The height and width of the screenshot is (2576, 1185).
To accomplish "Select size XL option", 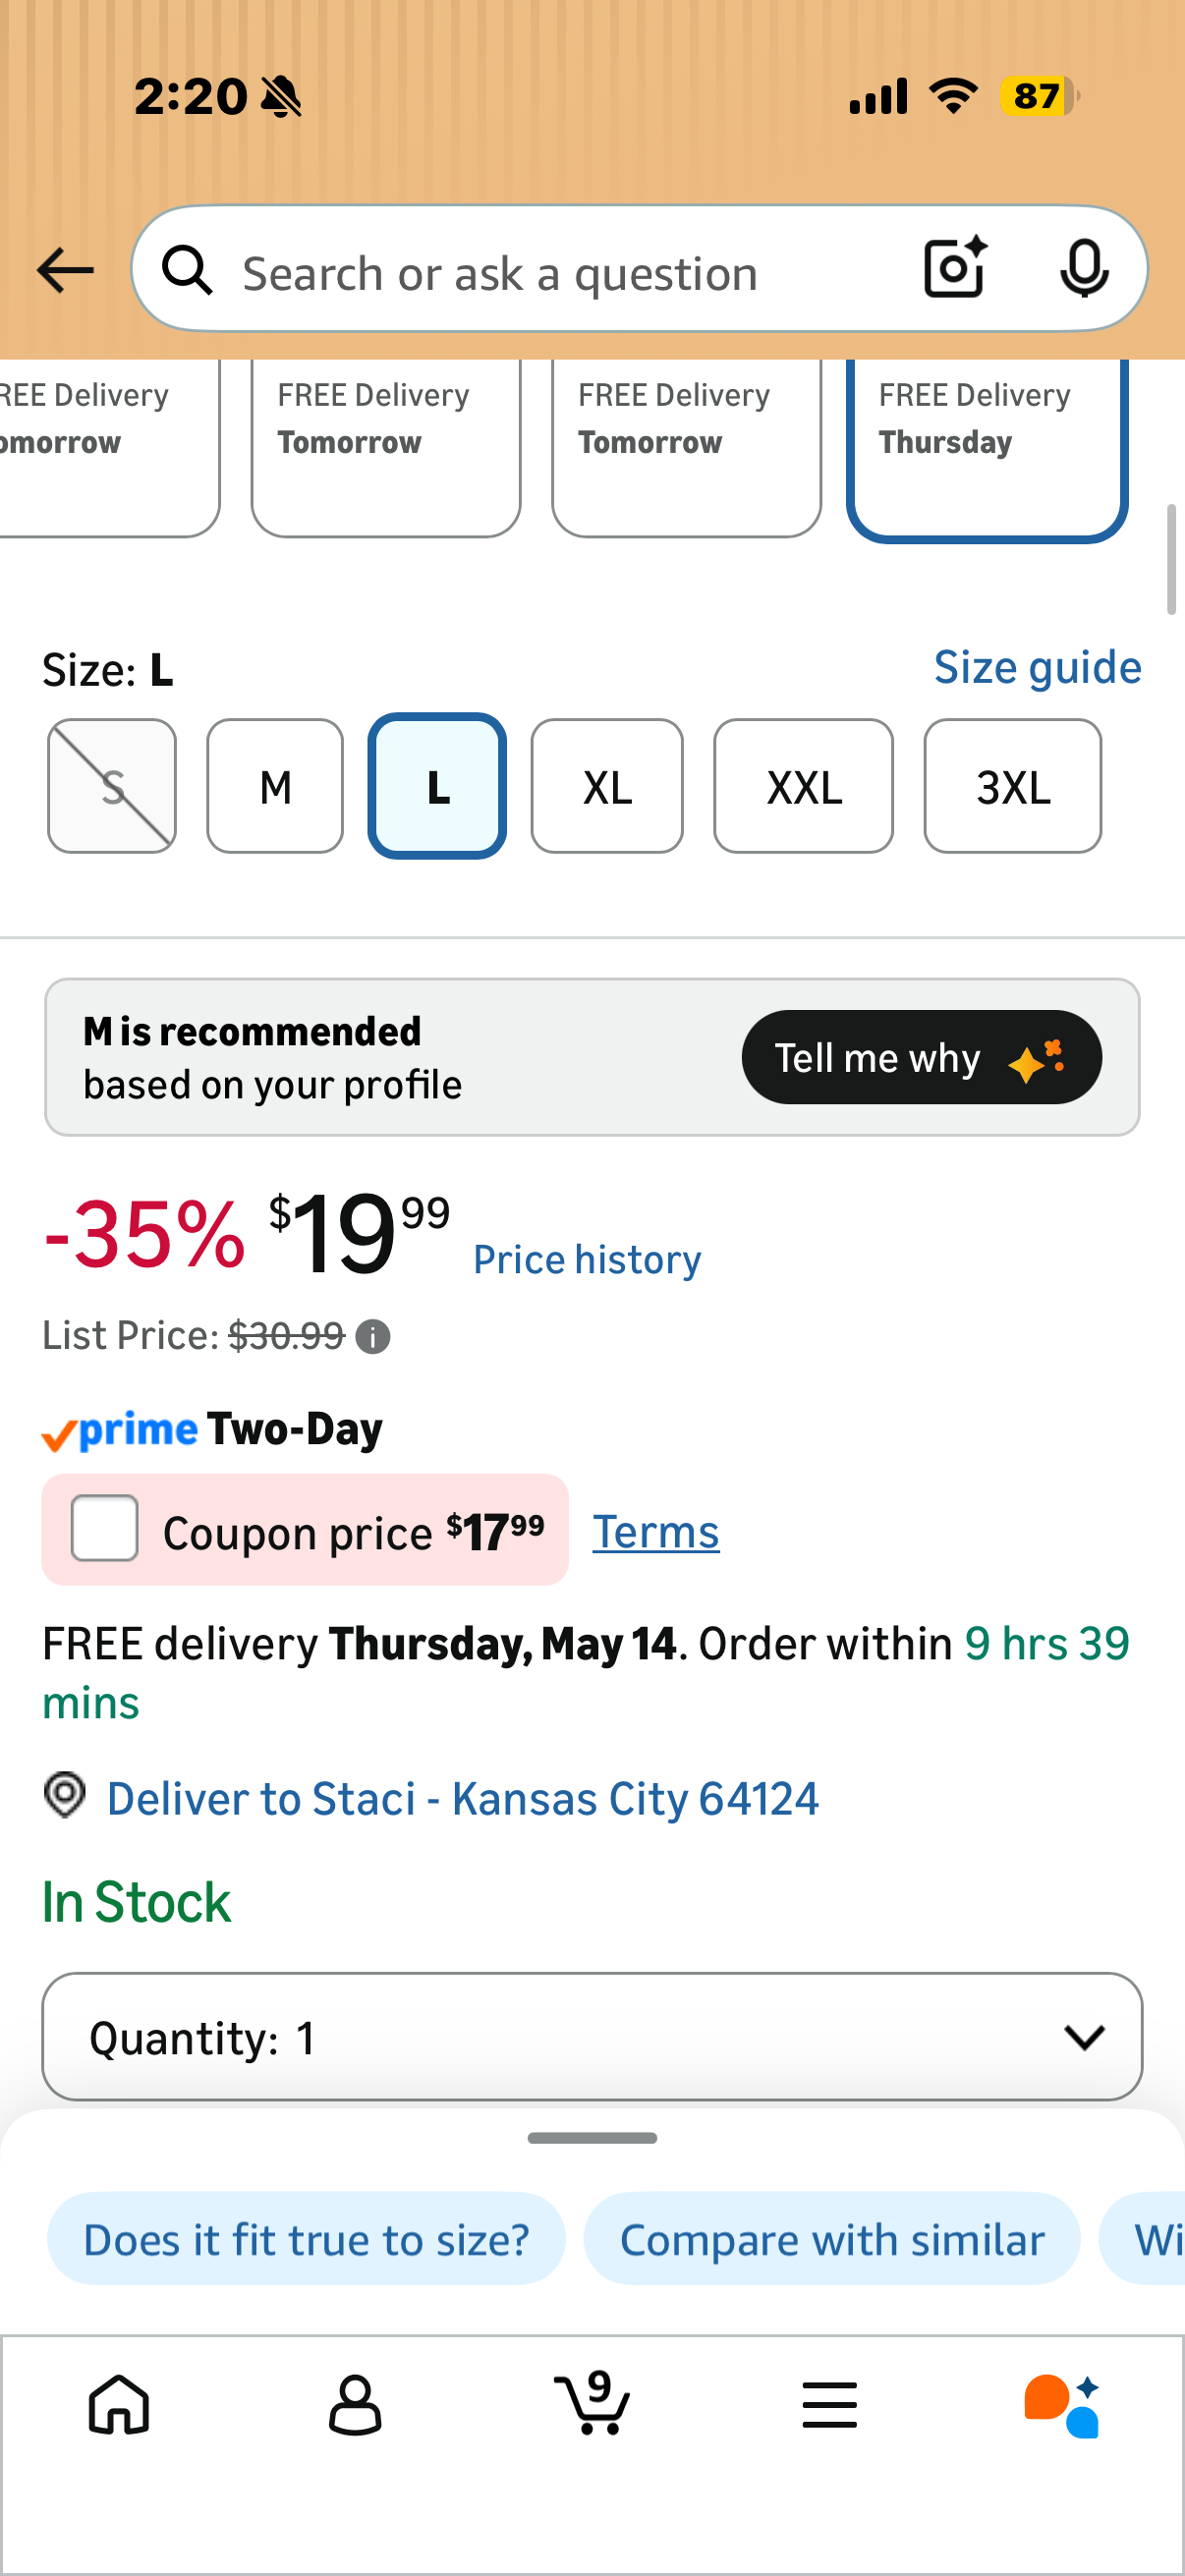I will click(x=607, y=786).
